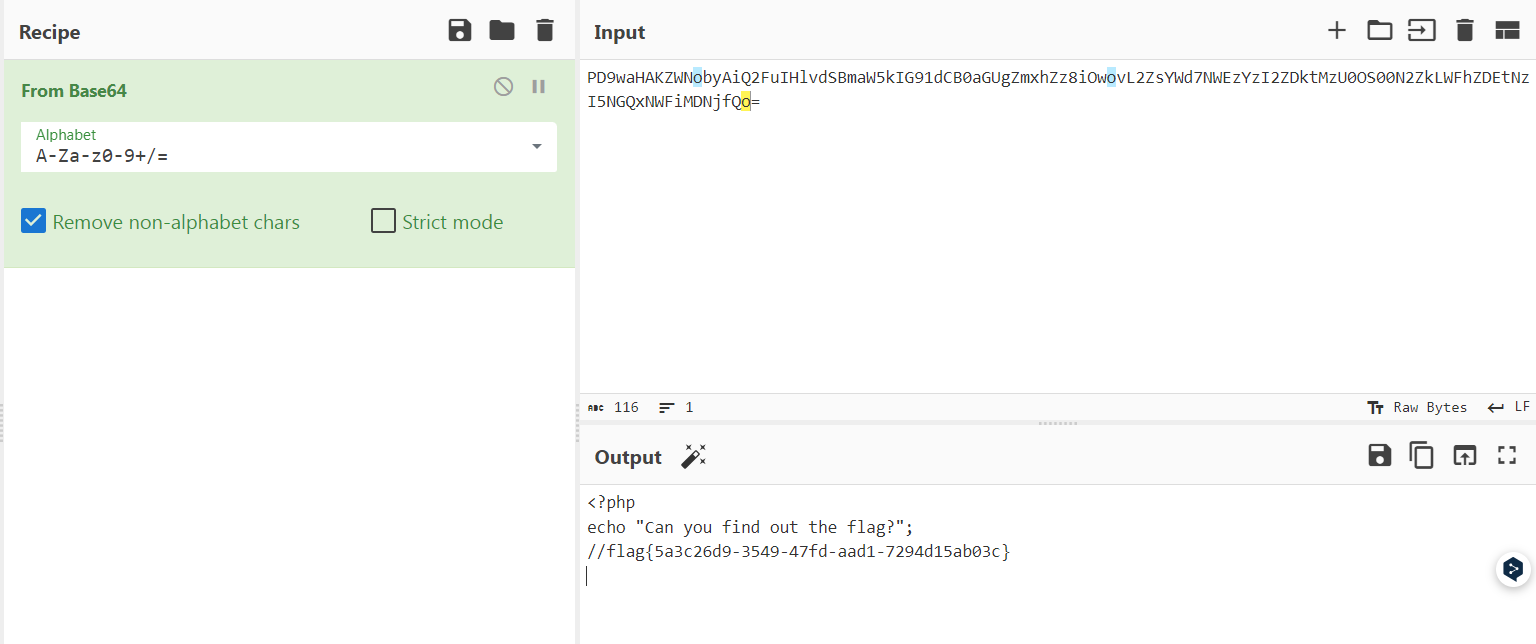Image resolution: width=1536 pixels, height=644 pixels.
Task: Save the current recipe
Action: pos(460,31)
